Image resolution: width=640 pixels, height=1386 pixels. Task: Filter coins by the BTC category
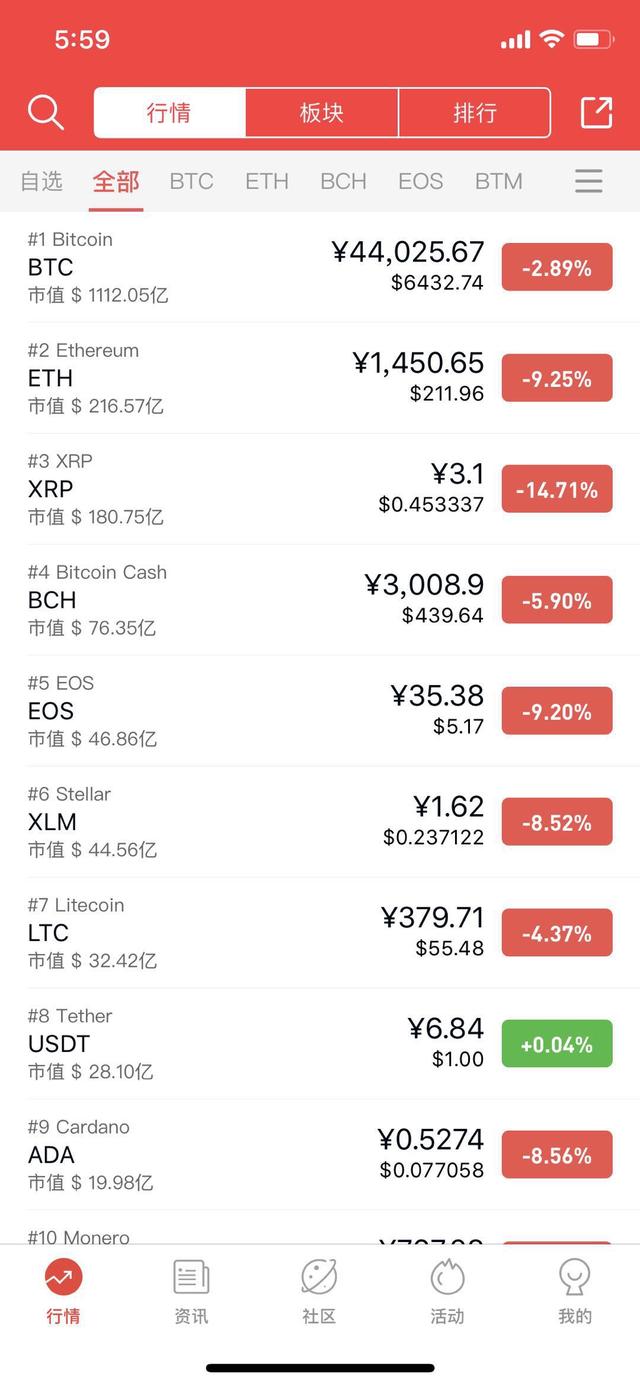[190, 181]
